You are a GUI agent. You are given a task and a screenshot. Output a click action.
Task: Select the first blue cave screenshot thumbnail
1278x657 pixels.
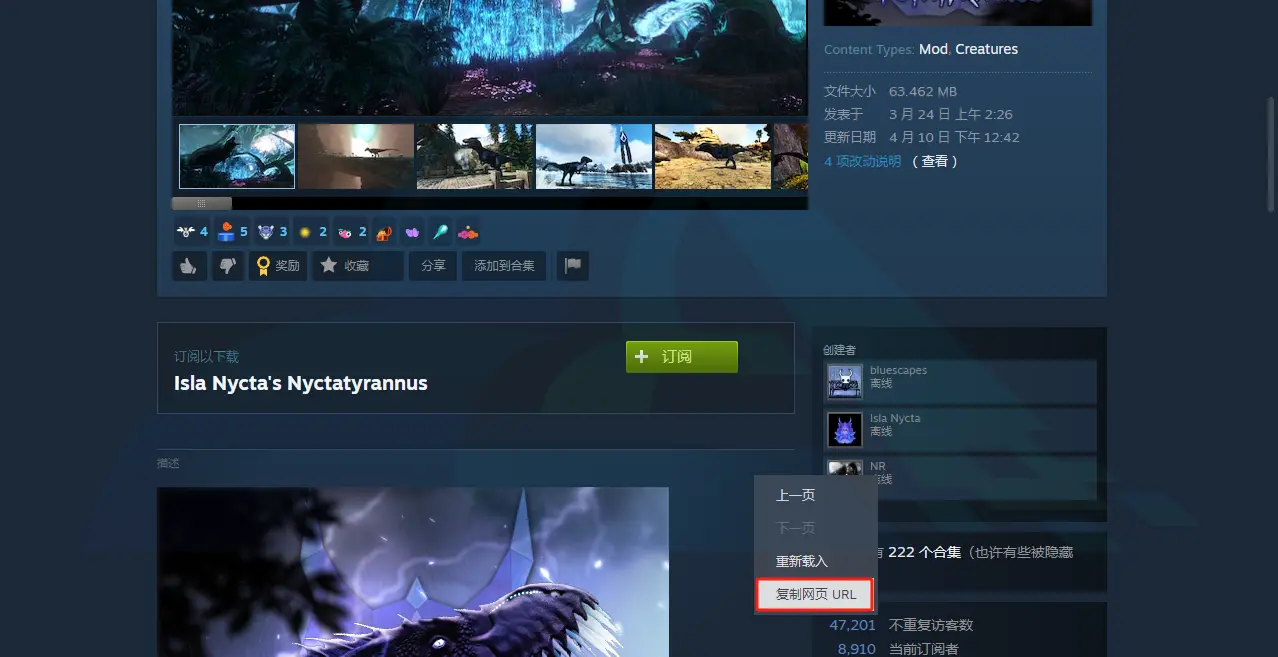(x=237, y=156)
